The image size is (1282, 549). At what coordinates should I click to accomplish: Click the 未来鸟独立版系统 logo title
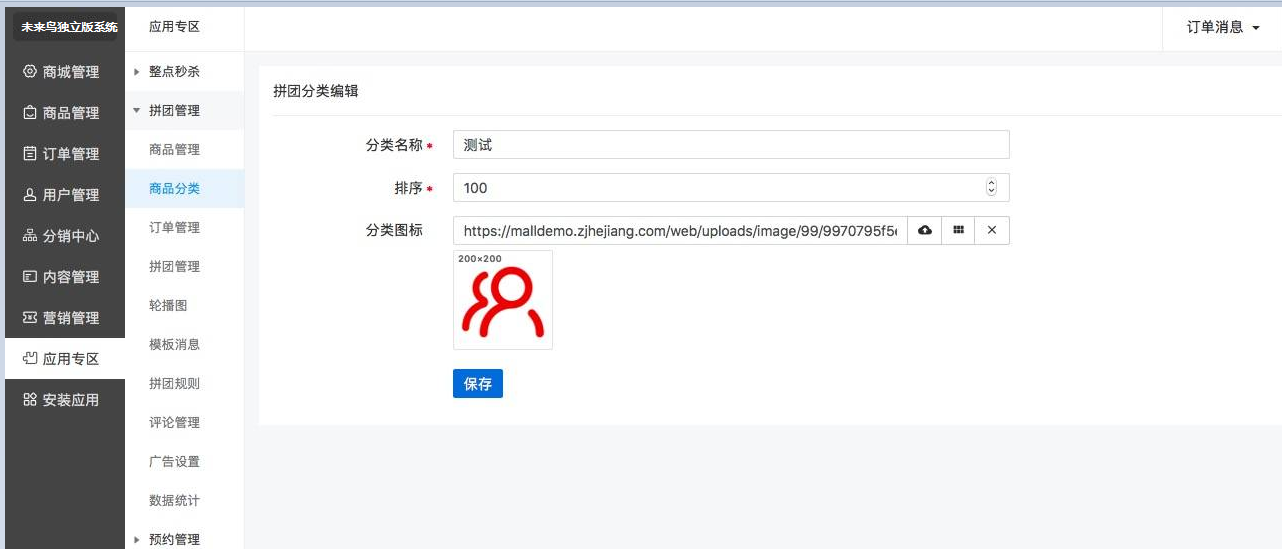coord(69,27)
